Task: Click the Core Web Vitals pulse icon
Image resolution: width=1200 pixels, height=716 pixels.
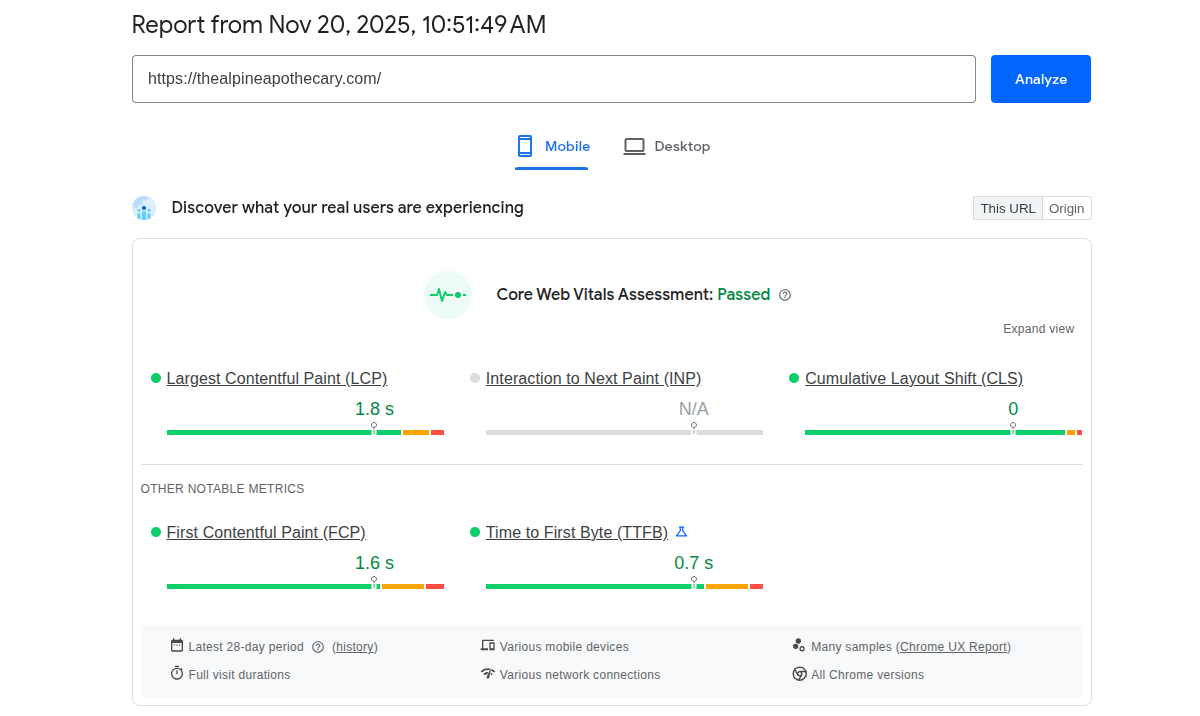Action: click(447, 295)
